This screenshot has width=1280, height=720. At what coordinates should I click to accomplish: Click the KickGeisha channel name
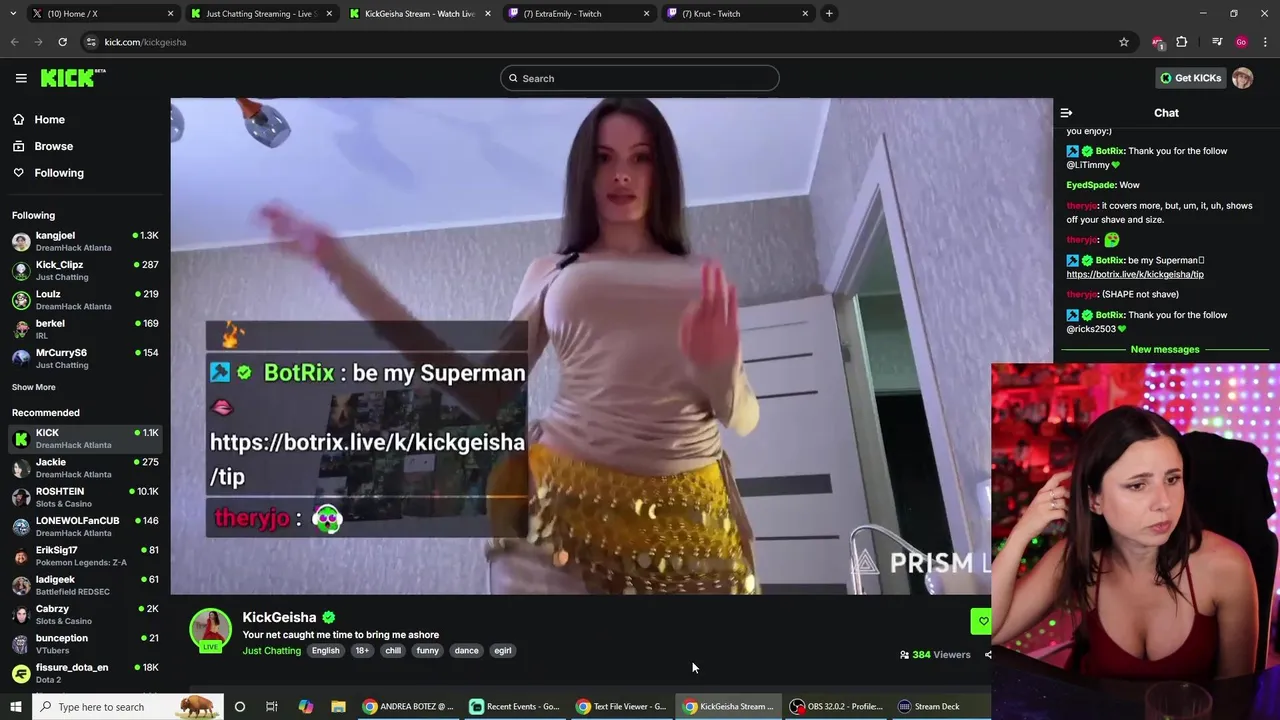click(279, 617)
